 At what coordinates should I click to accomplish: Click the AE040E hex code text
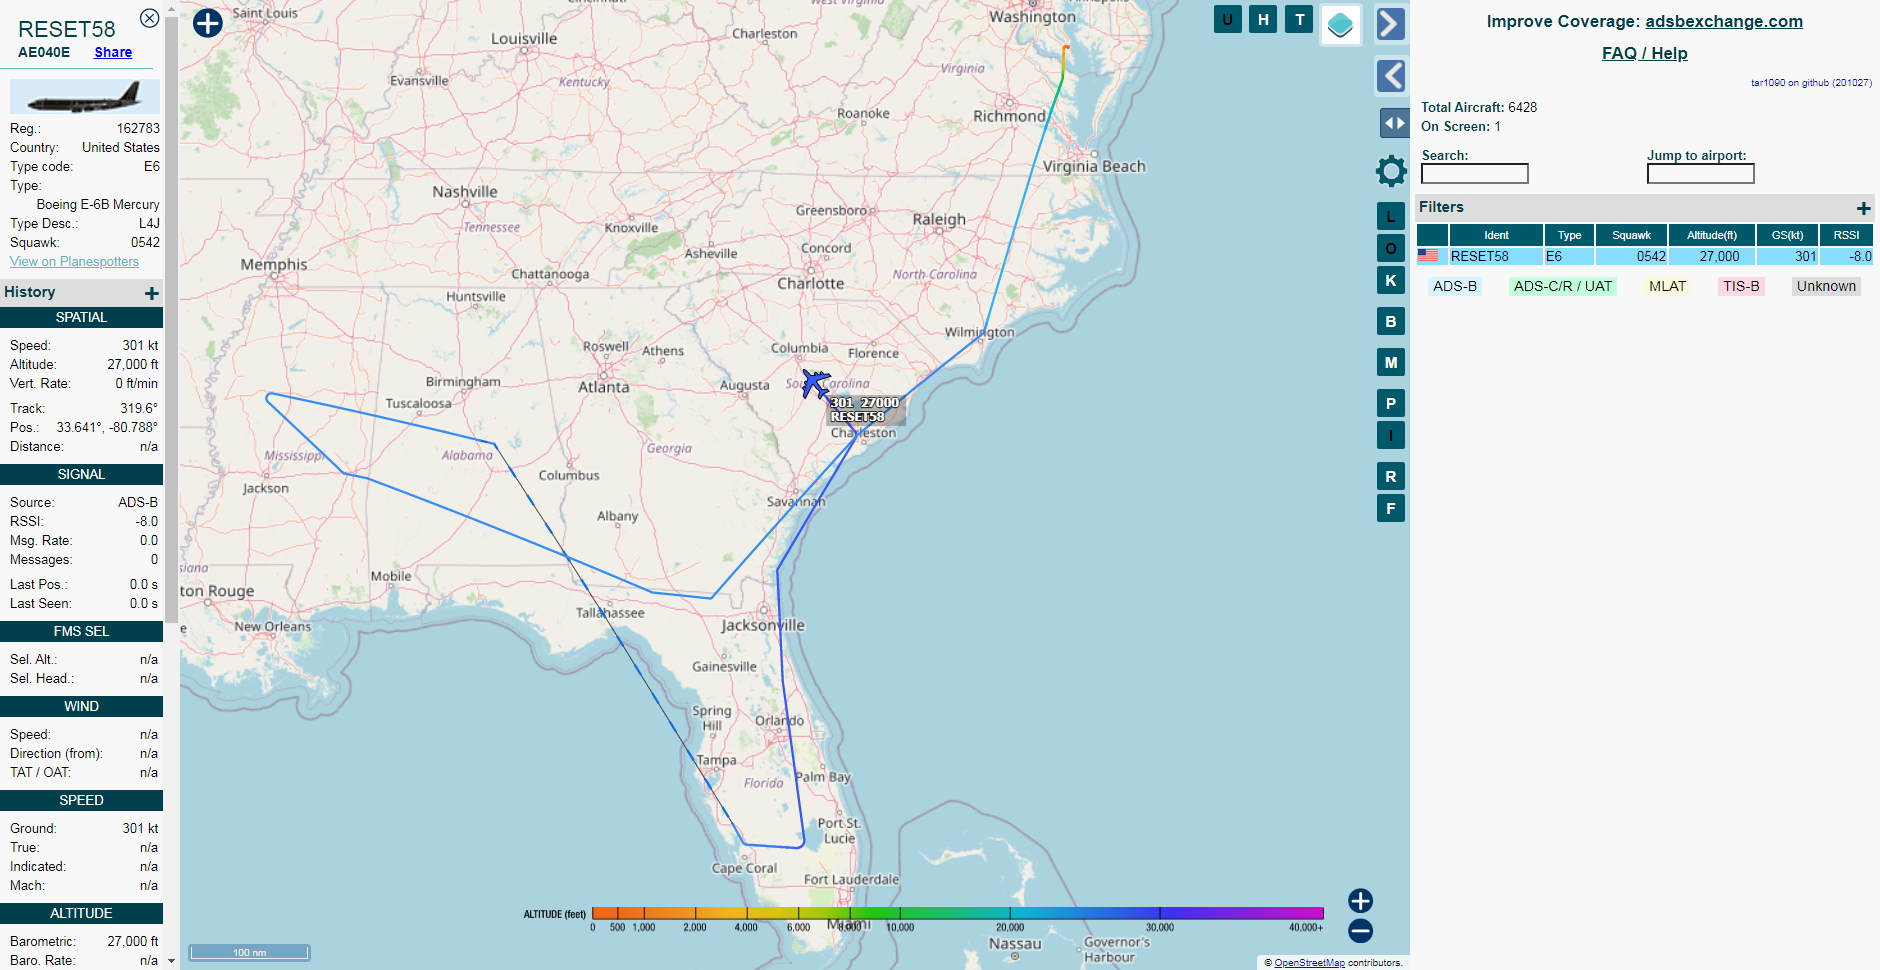pyautogui.click(x=44, y=52)
